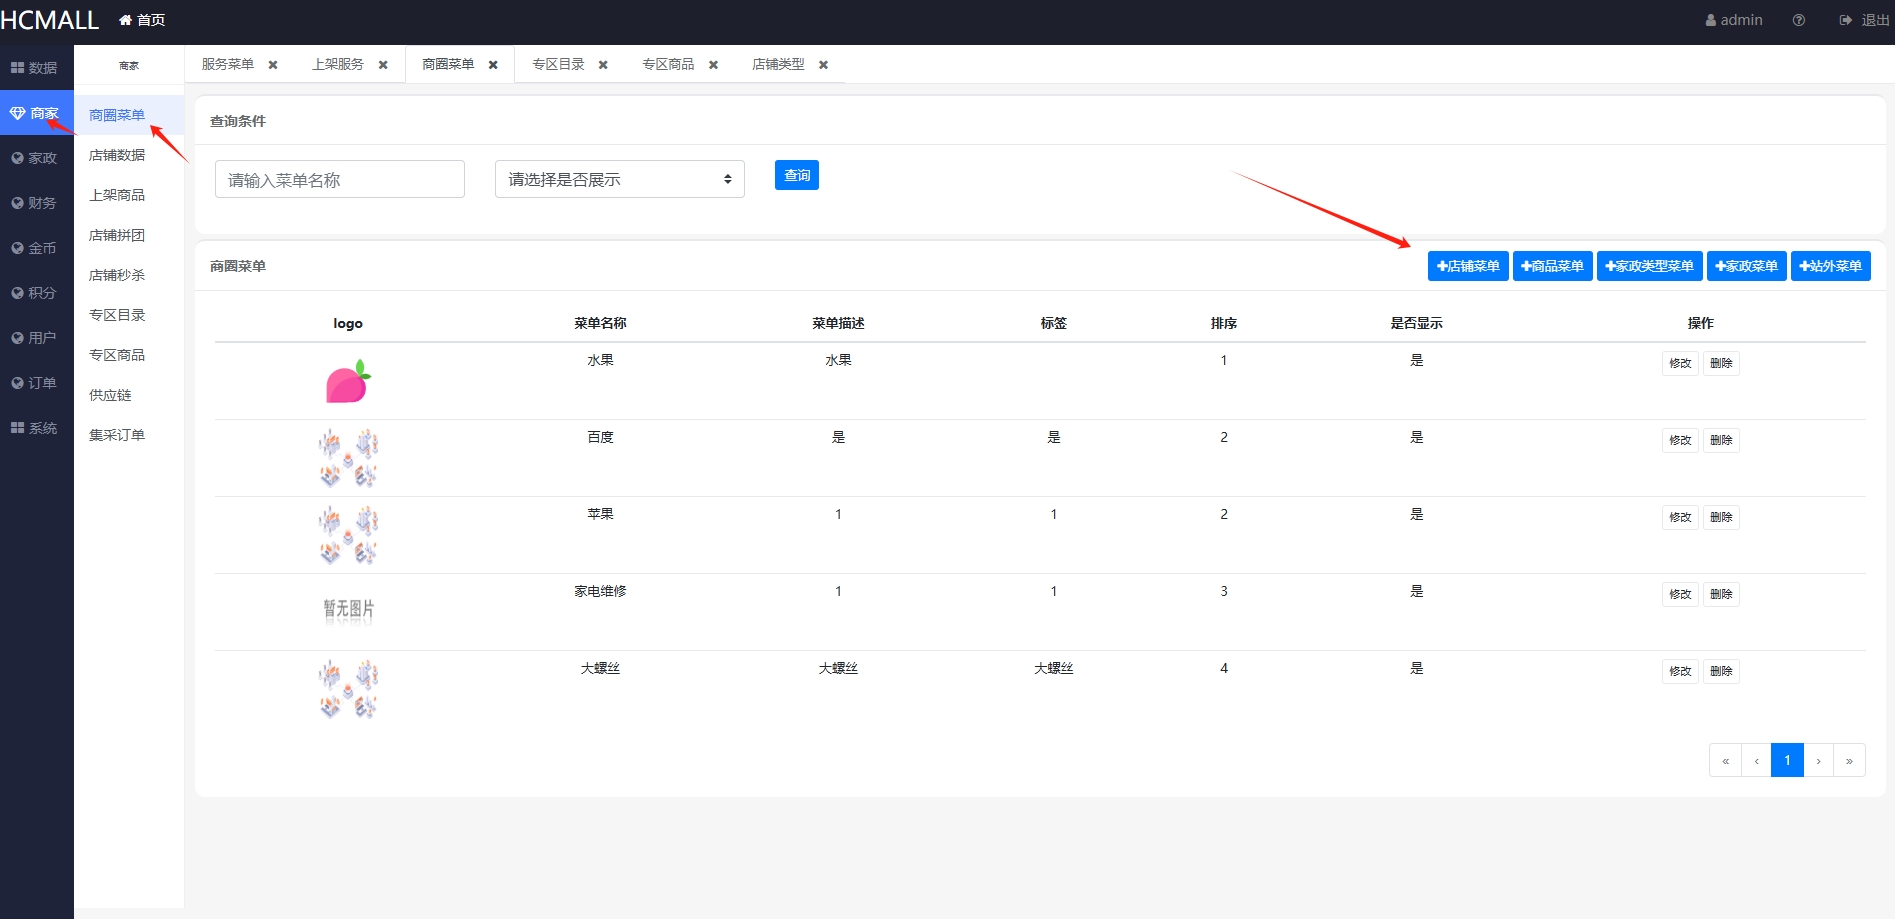Viewport: 1895px width, 919px height.
Task: Click 删除 for the 大螺丝 row
Action: click(1721, 671)
